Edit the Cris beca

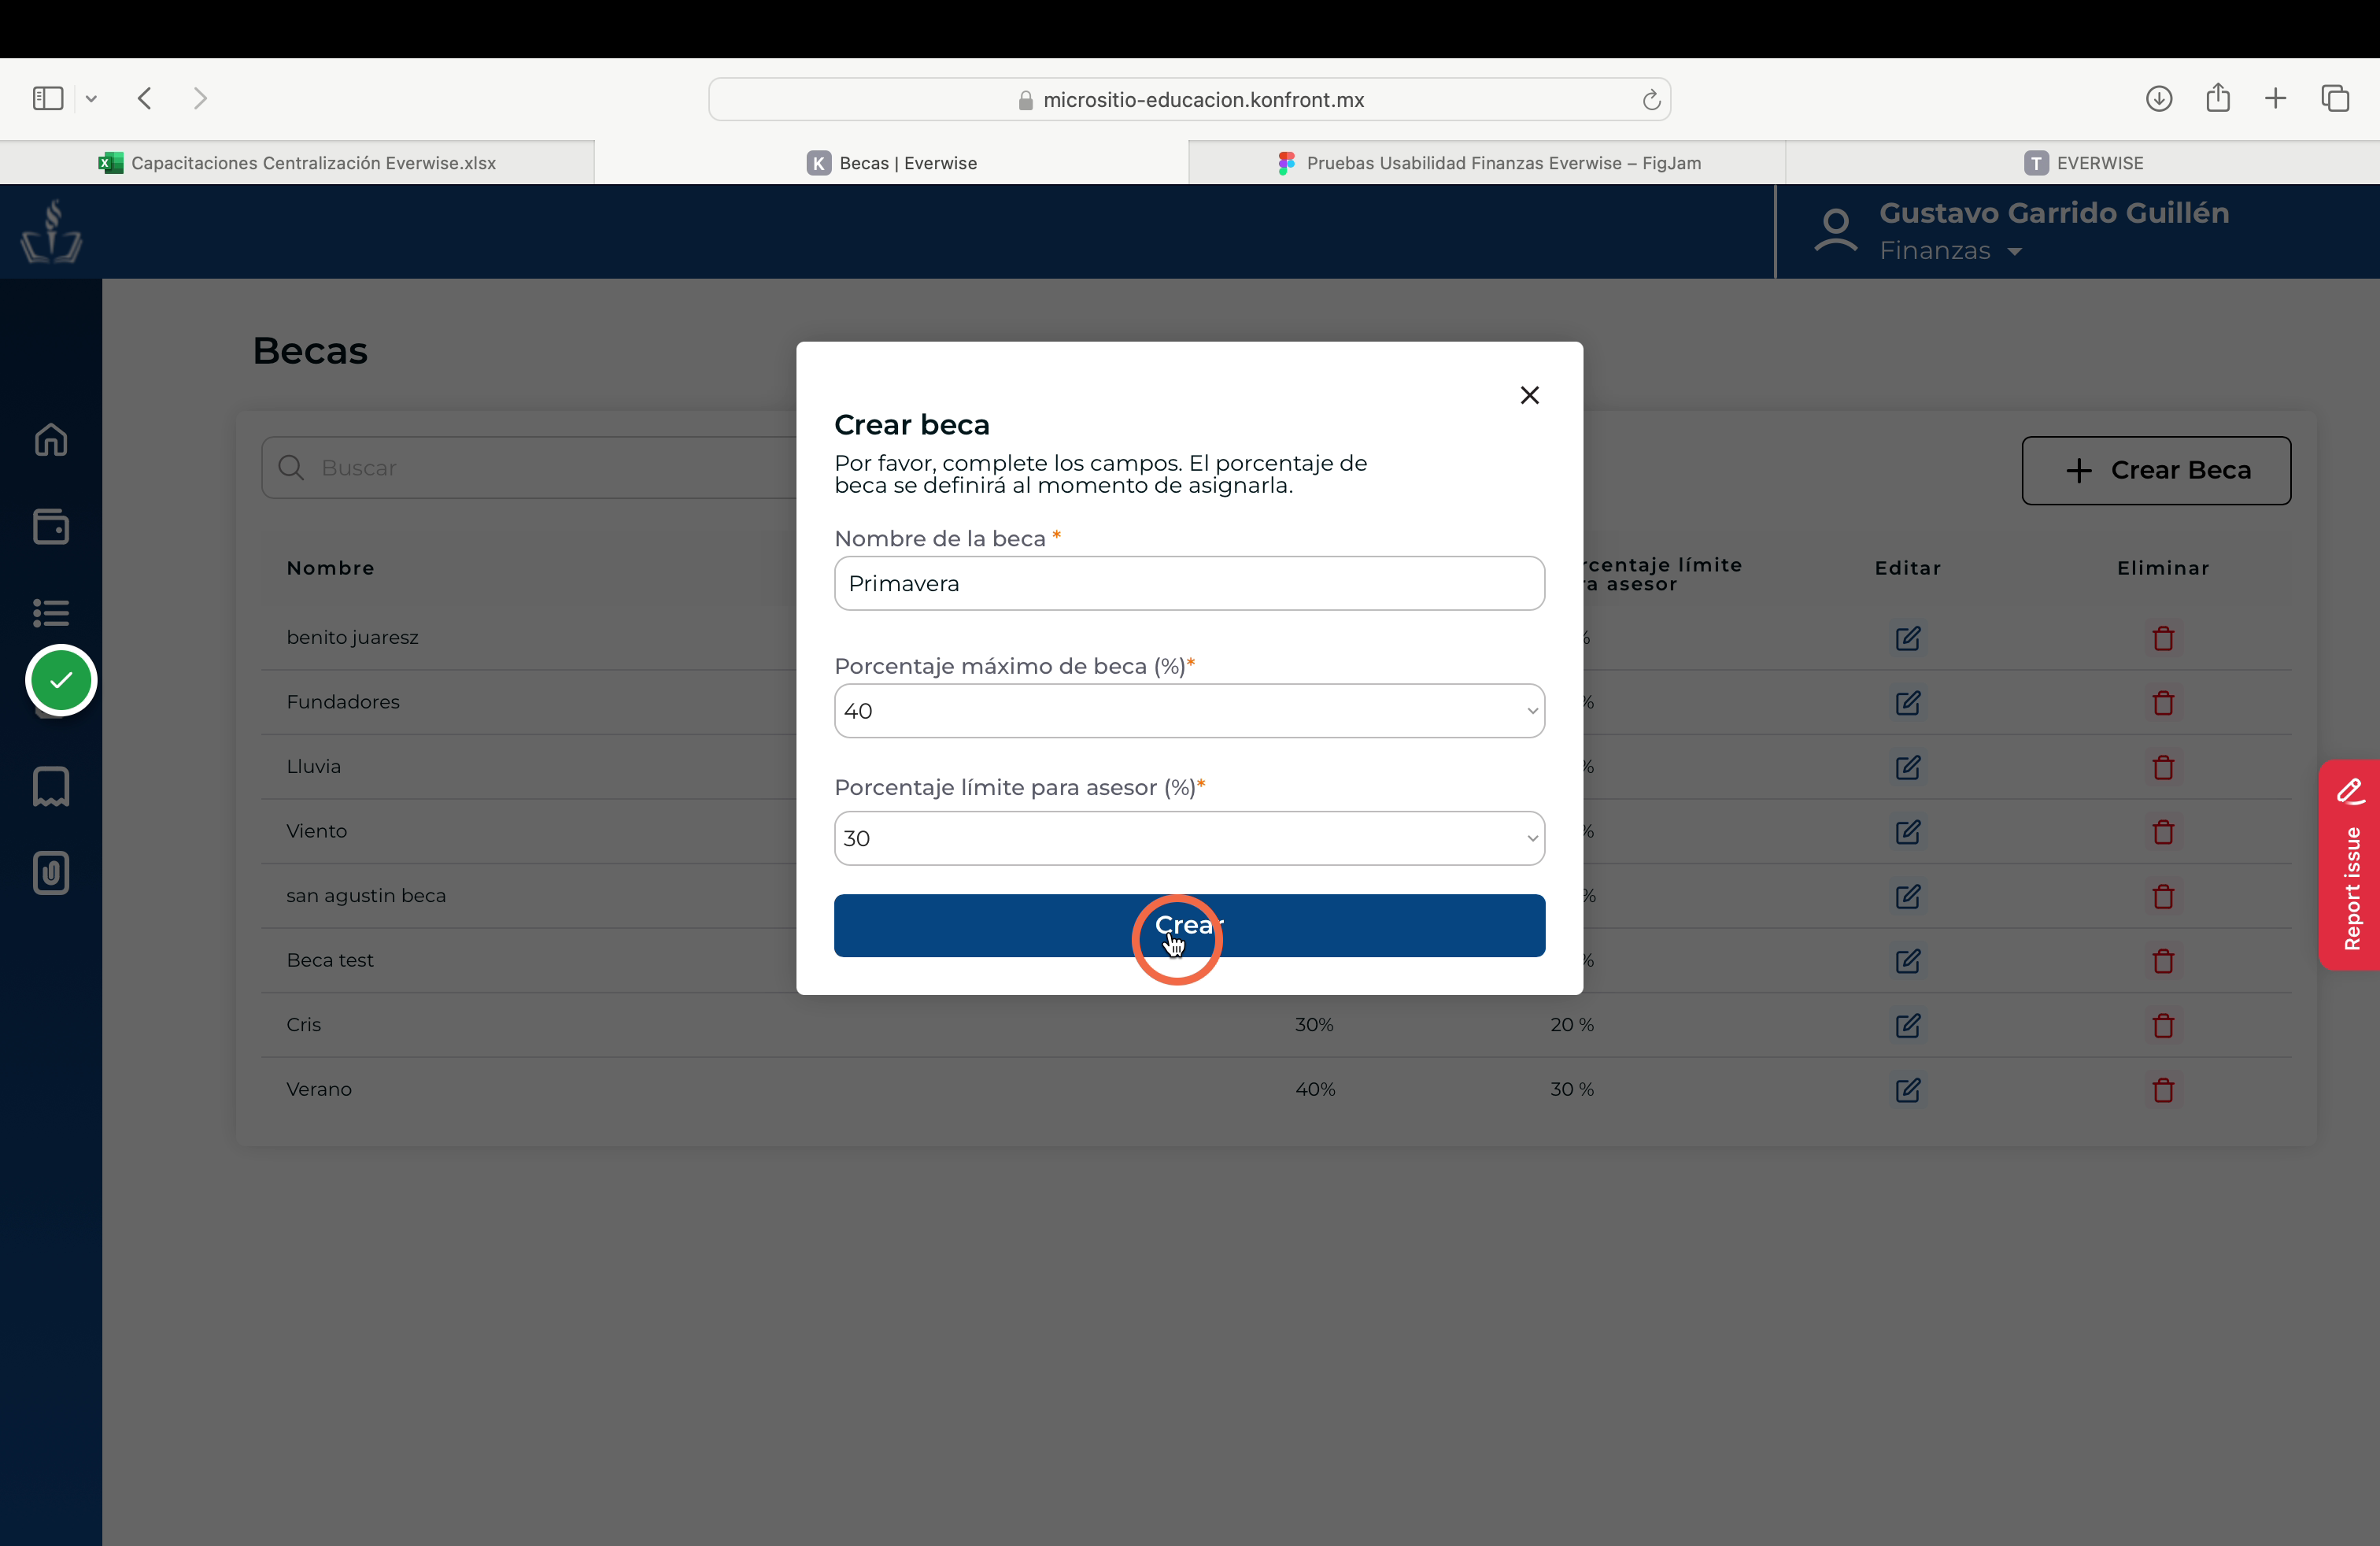click(x=1908, y=1025)
